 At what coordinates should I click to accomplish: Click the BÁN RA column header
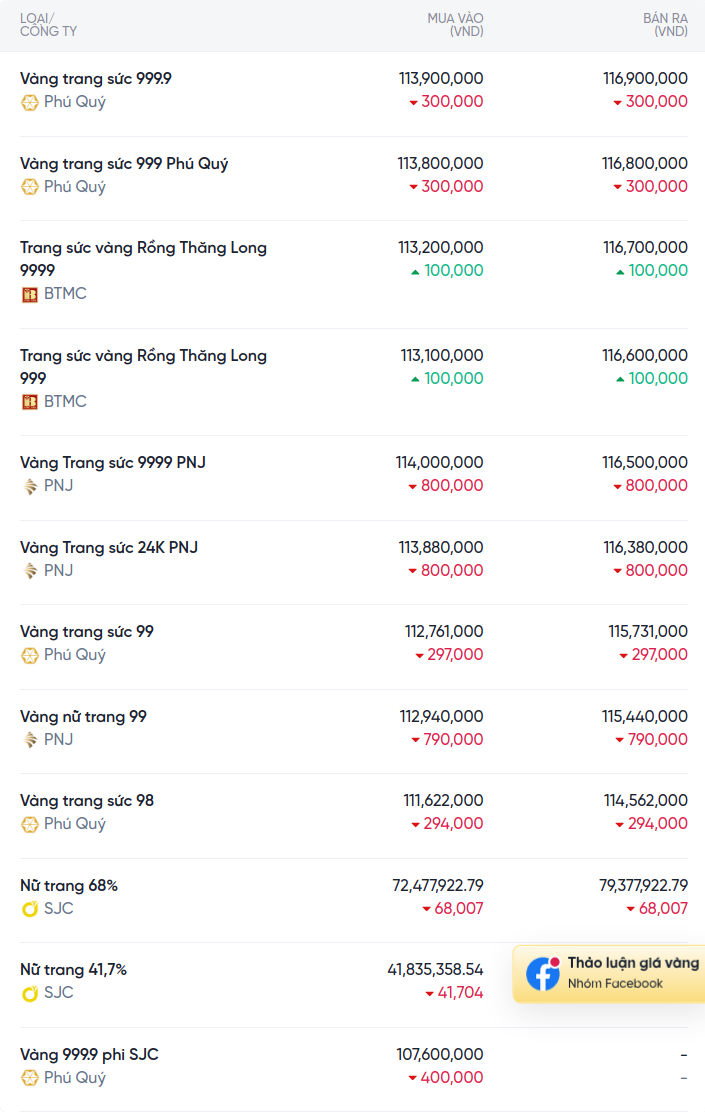(665, 25)
